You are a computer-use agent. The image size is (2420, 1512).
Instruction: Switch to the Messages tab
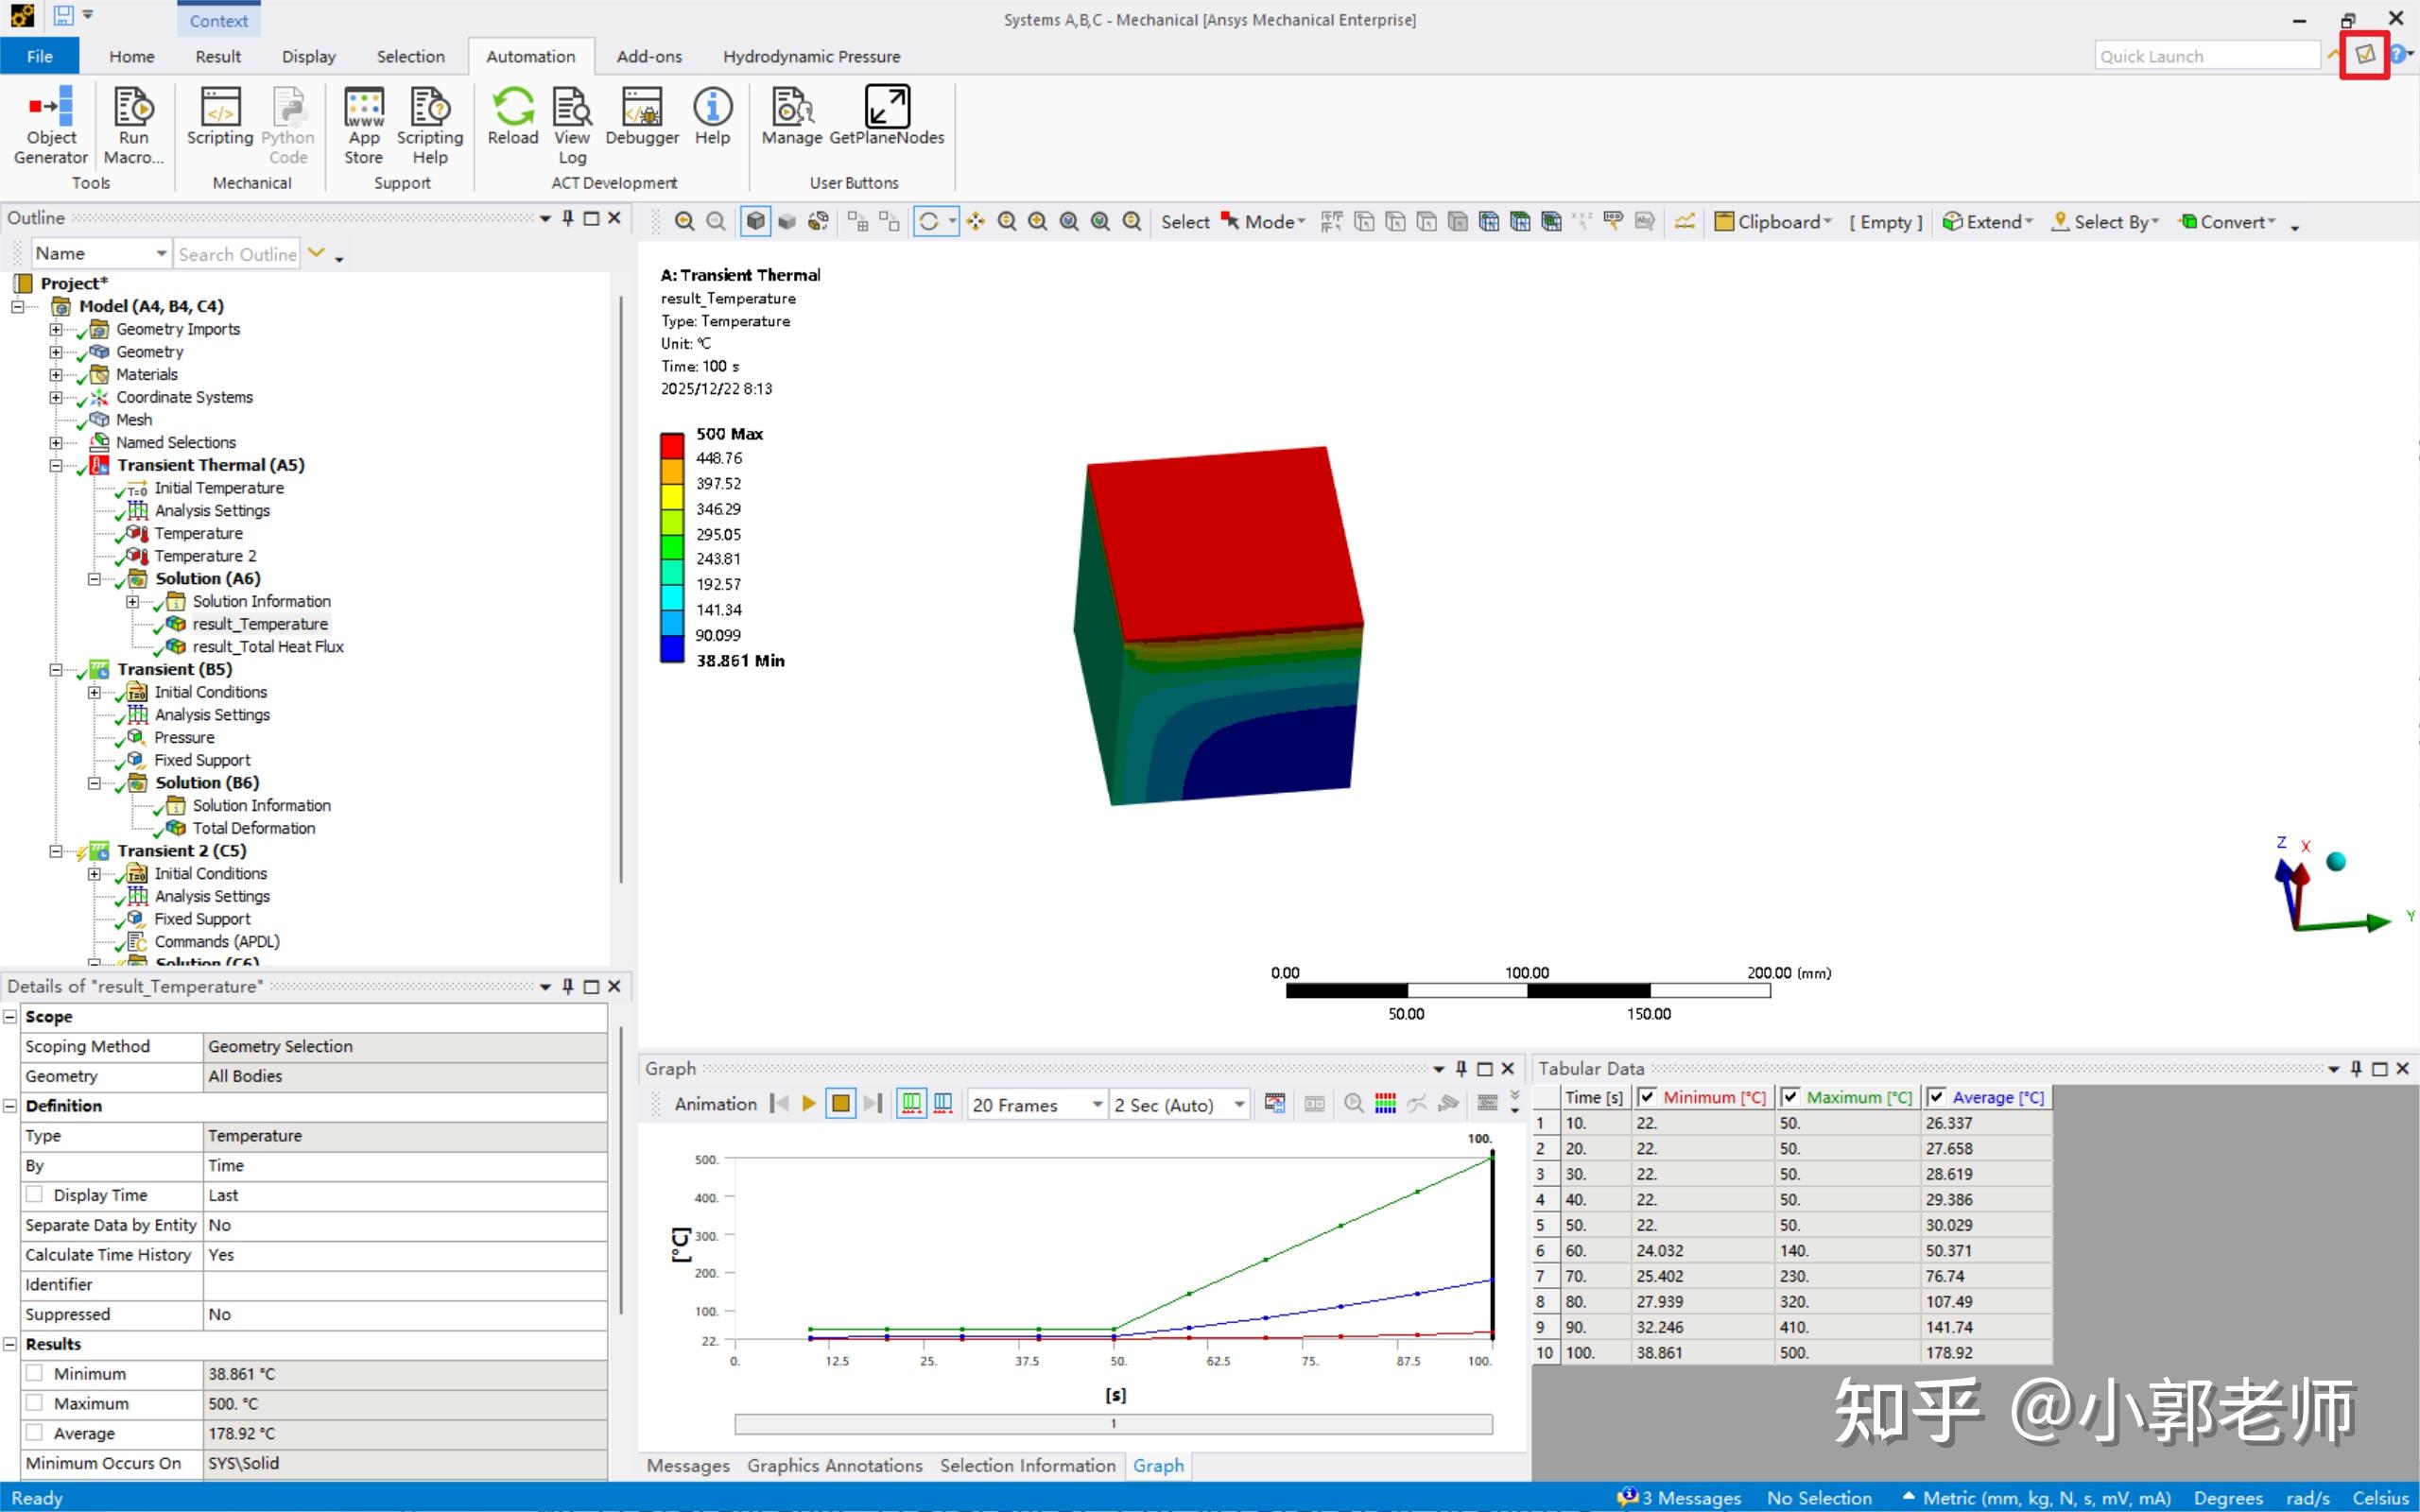pyautogui.click(x=688, y=1465)
